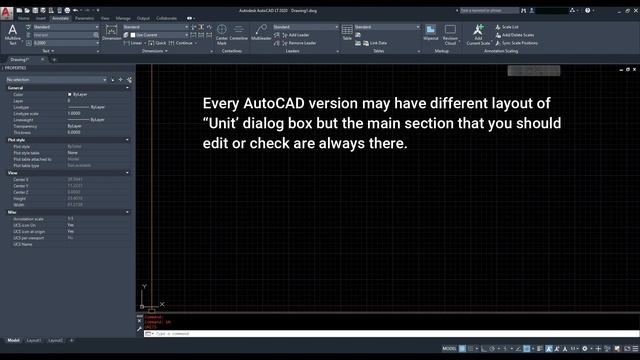Click the Quick dimension button
The image size is (640, 360).
[157, 43]
